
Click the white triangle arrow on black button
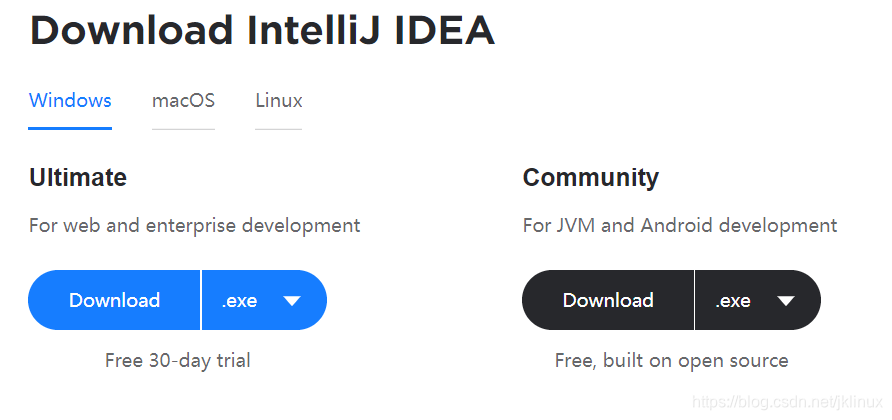coord(786,300)
